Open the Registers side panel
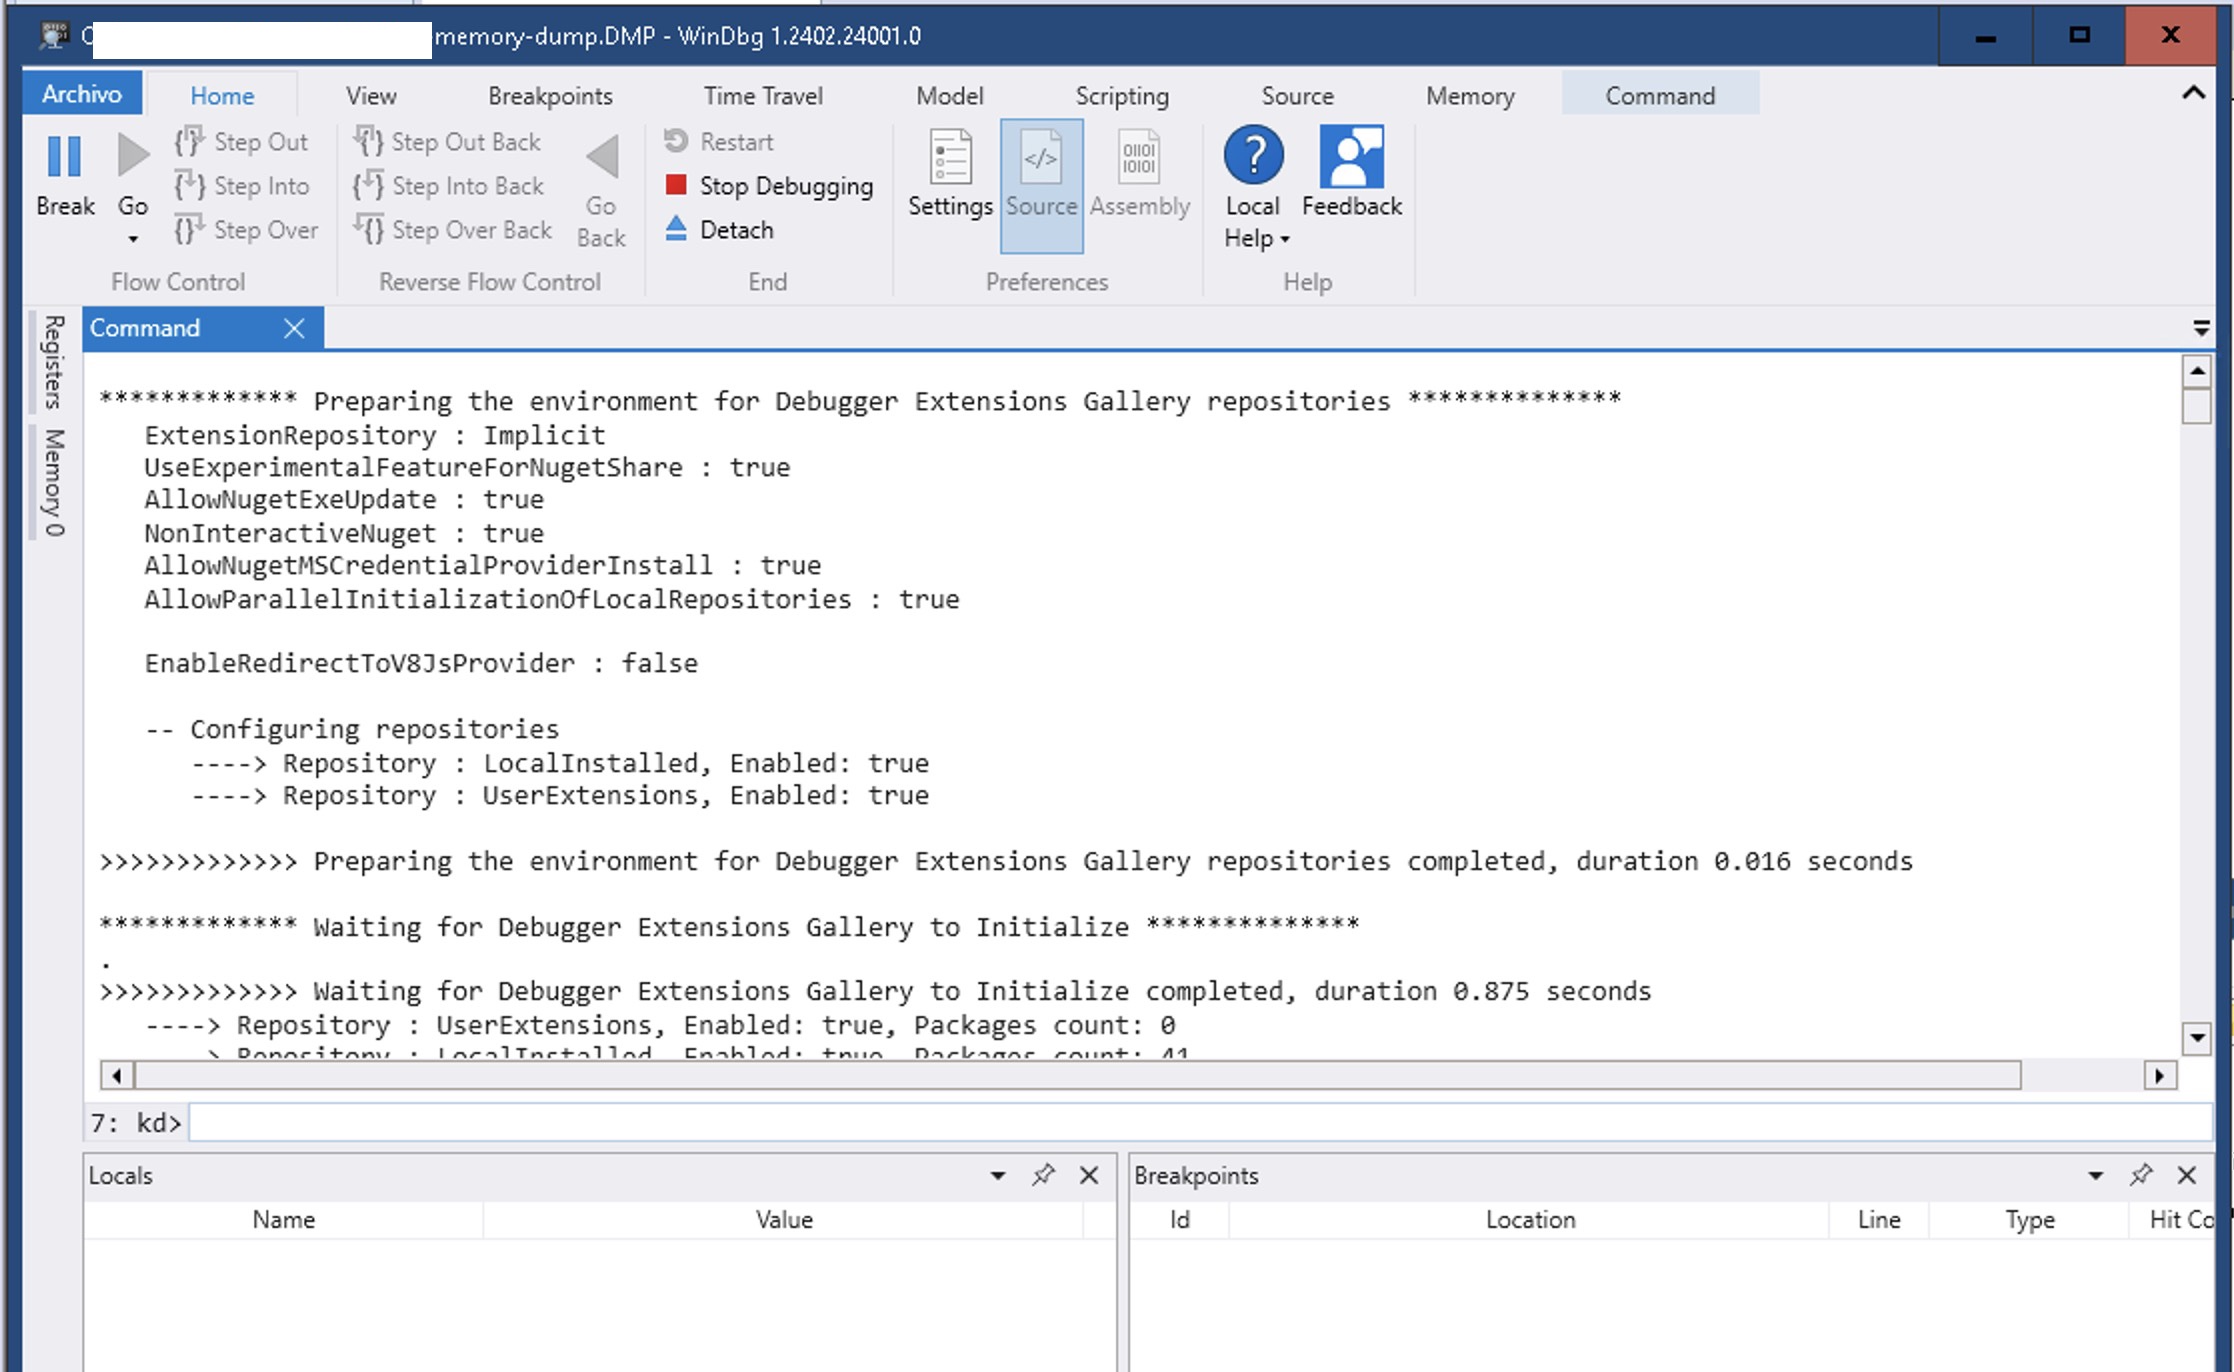The width and height of the screenshot is (2234, 1372). (x=54, y=362)
